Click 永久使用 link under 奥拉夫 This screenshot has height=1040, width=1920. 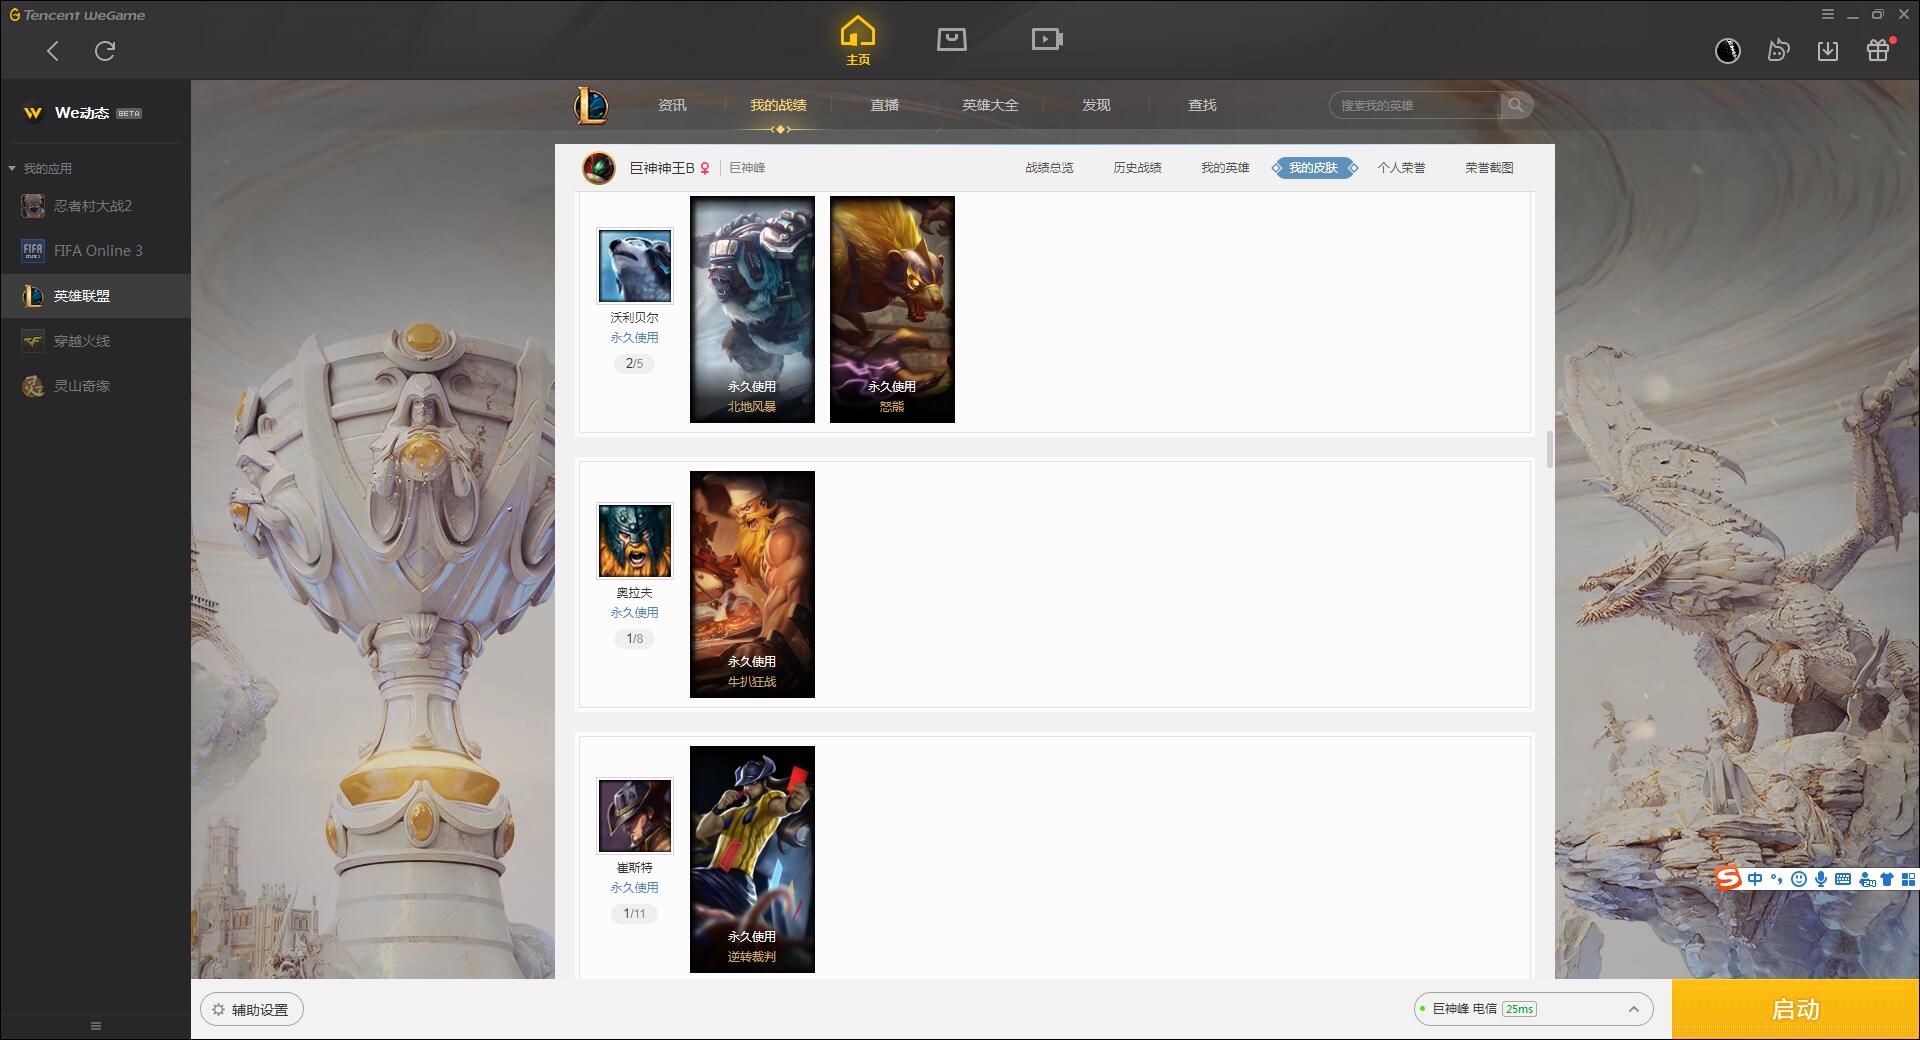point(635,613)
